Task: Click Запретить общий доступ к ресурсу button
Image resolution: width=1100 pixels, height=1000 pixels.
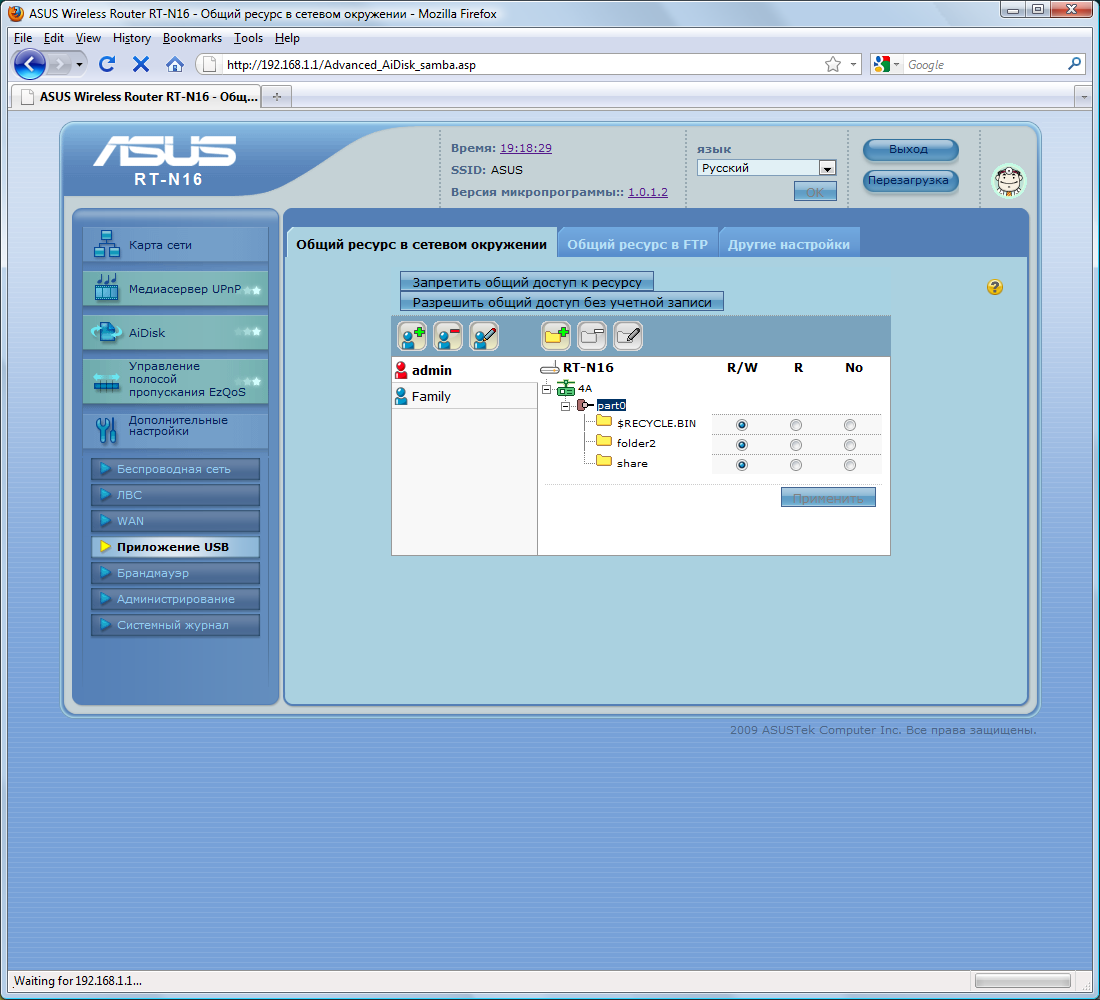Action: click(x=527, y=282)
